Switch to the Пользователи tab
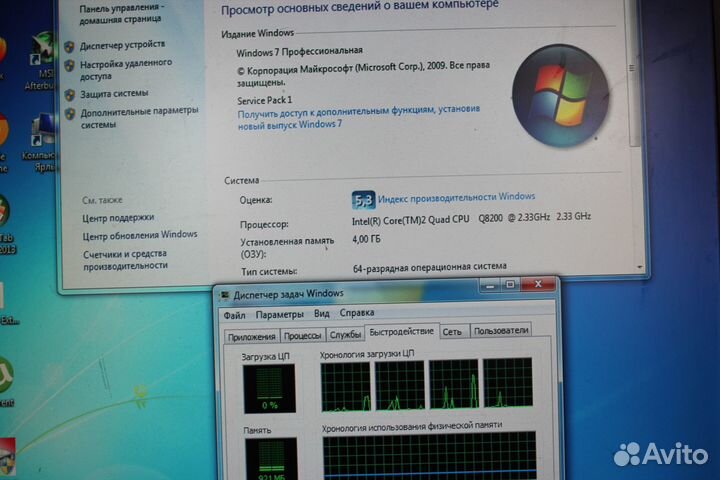This screenshot has width=720, height=480. click(501, 330)
